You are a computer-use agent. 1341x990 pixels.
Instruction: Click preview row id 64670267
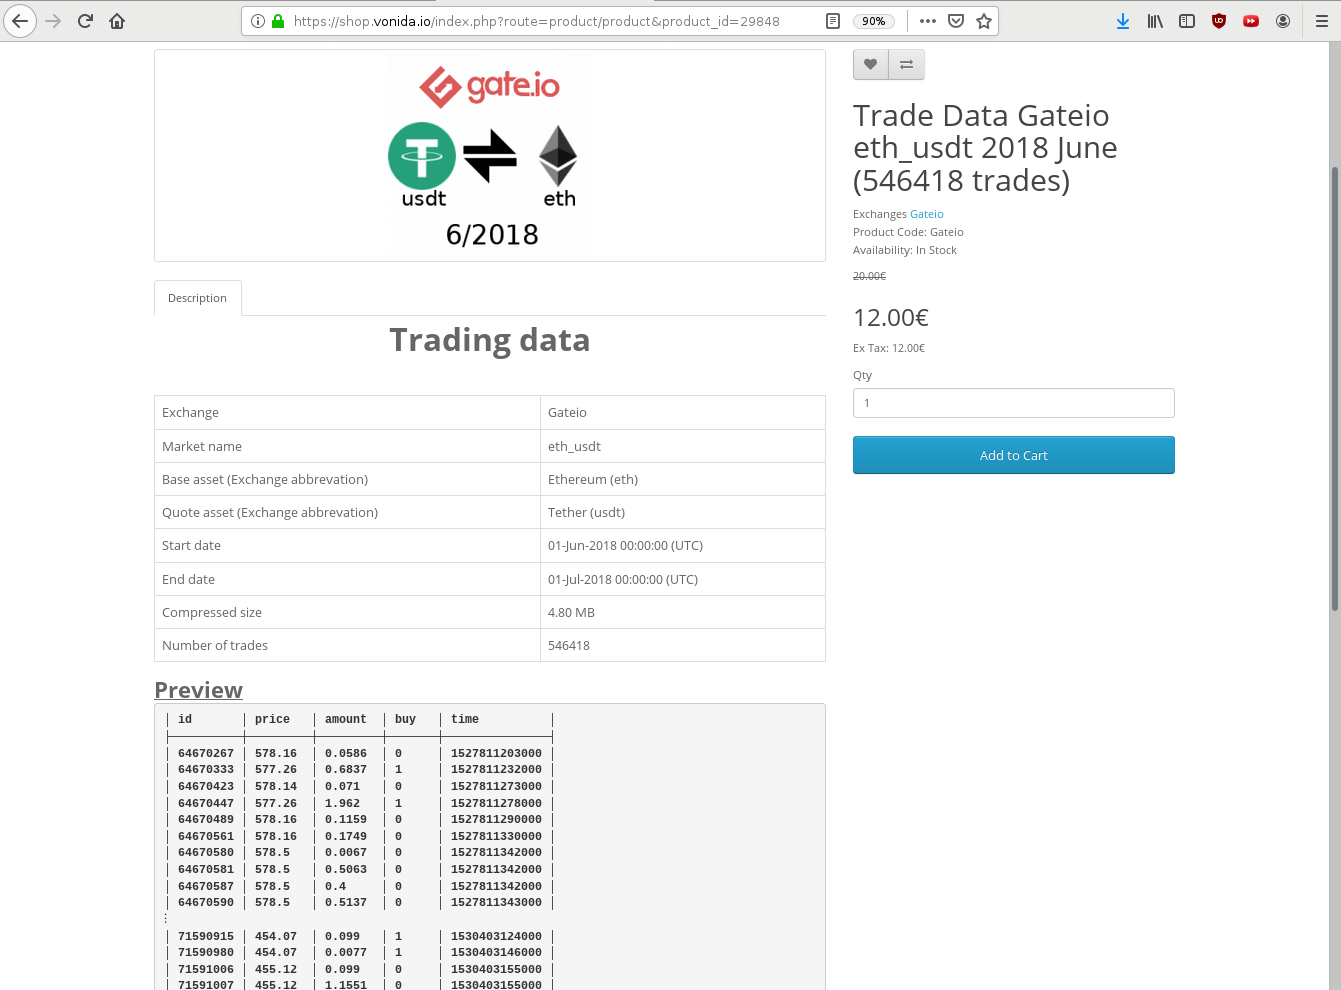click(206, 753)
